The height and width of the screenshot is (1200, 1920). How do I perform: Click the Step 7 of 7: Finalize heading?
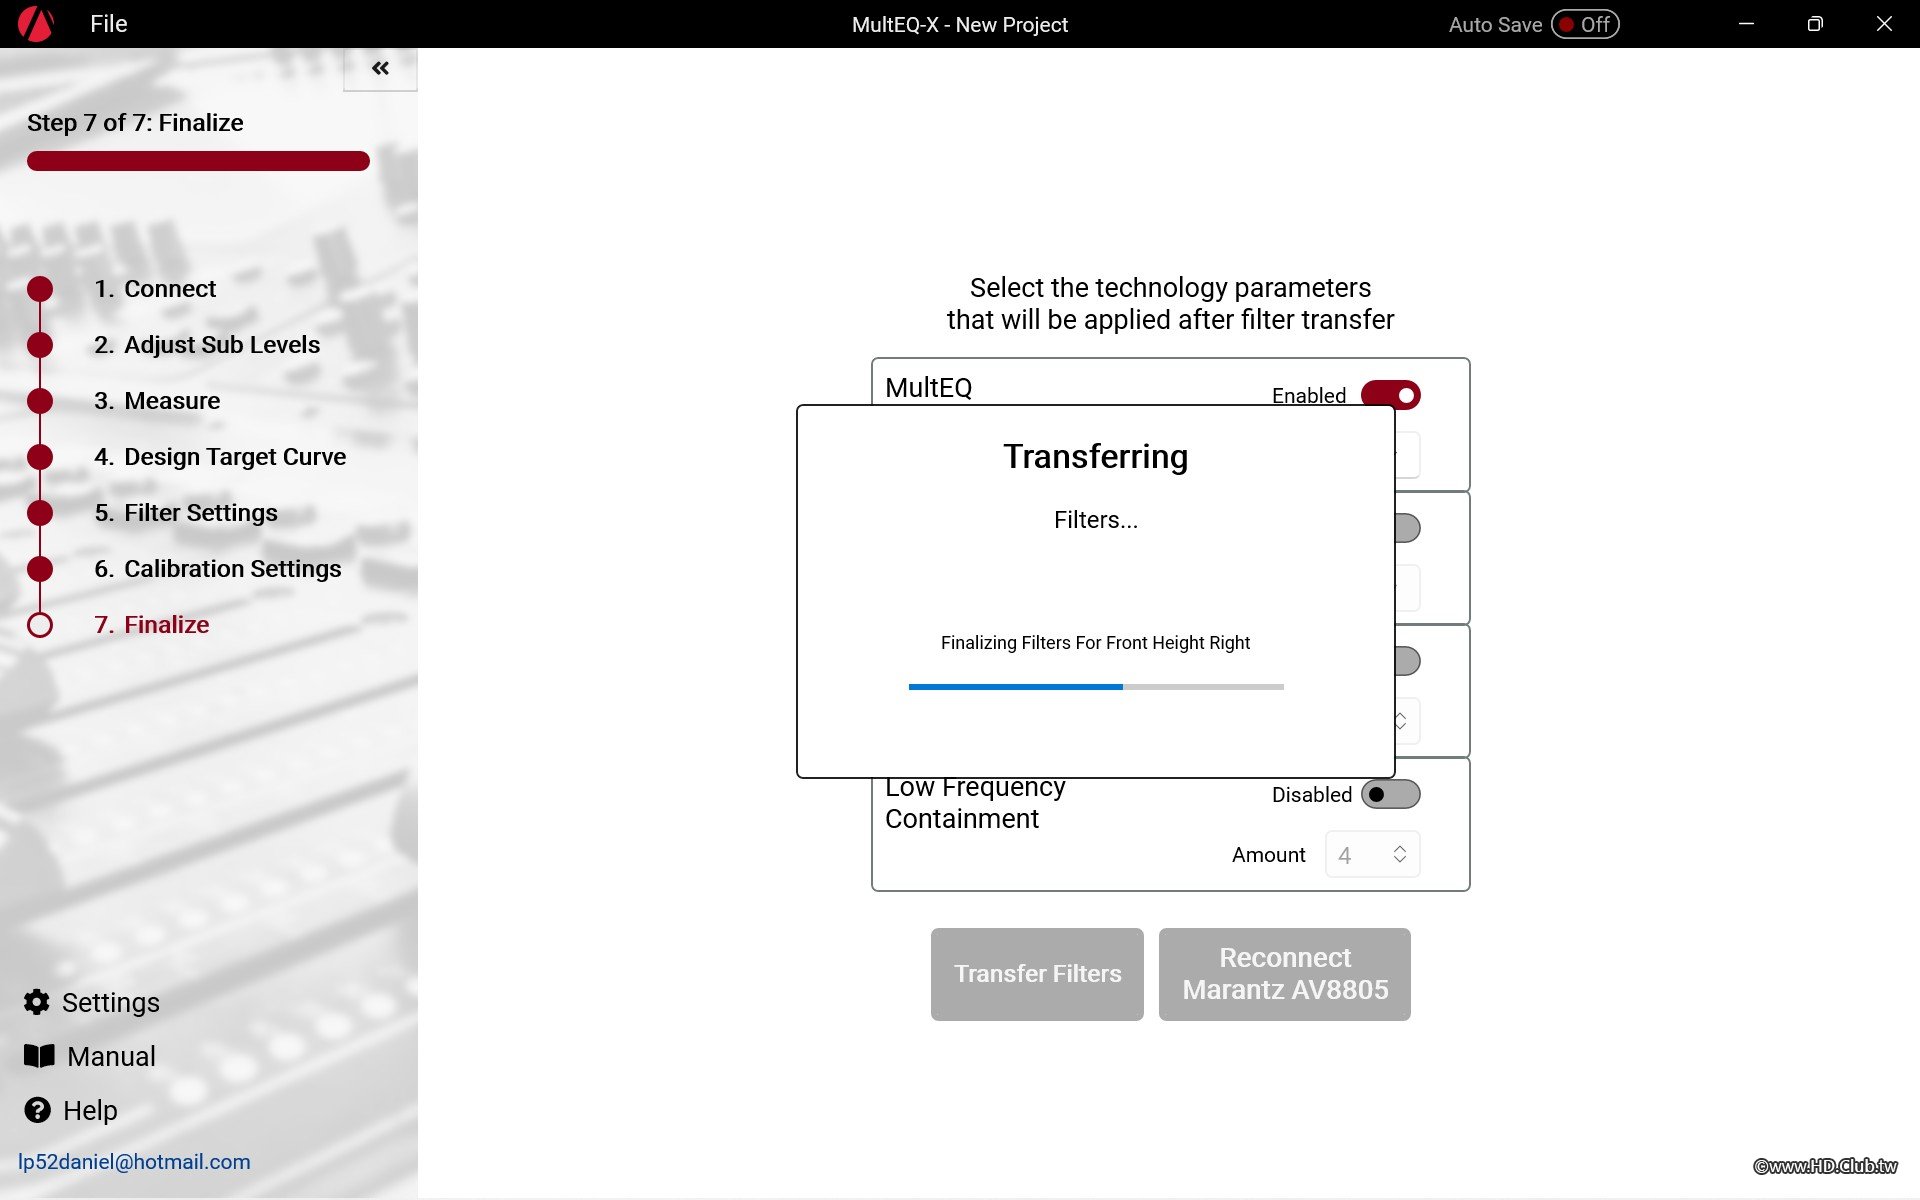click(135, 123)
